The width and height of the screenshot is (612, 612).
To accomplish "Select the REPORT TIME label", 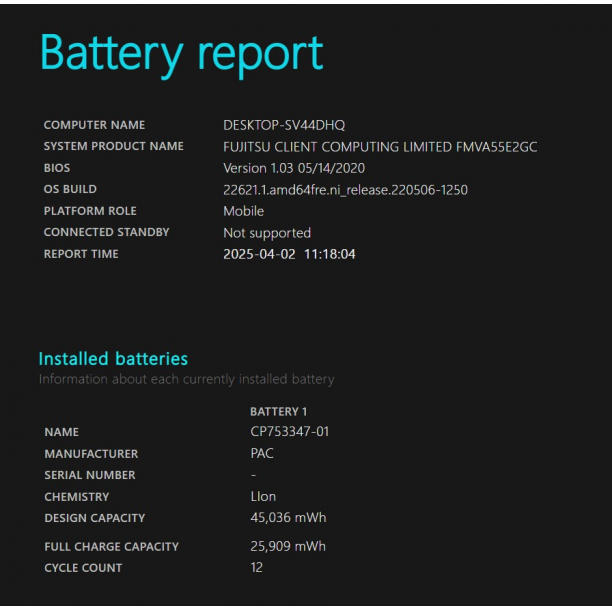I will 81,254.
